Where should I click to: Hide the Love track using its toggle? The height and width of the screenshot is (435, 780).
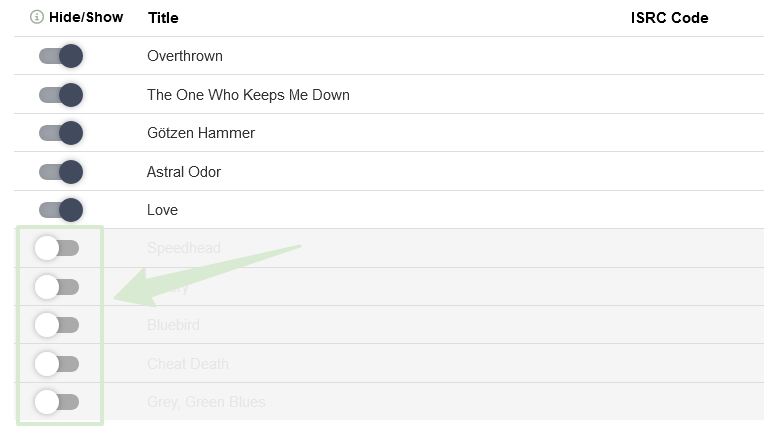[x=60, y=210]
